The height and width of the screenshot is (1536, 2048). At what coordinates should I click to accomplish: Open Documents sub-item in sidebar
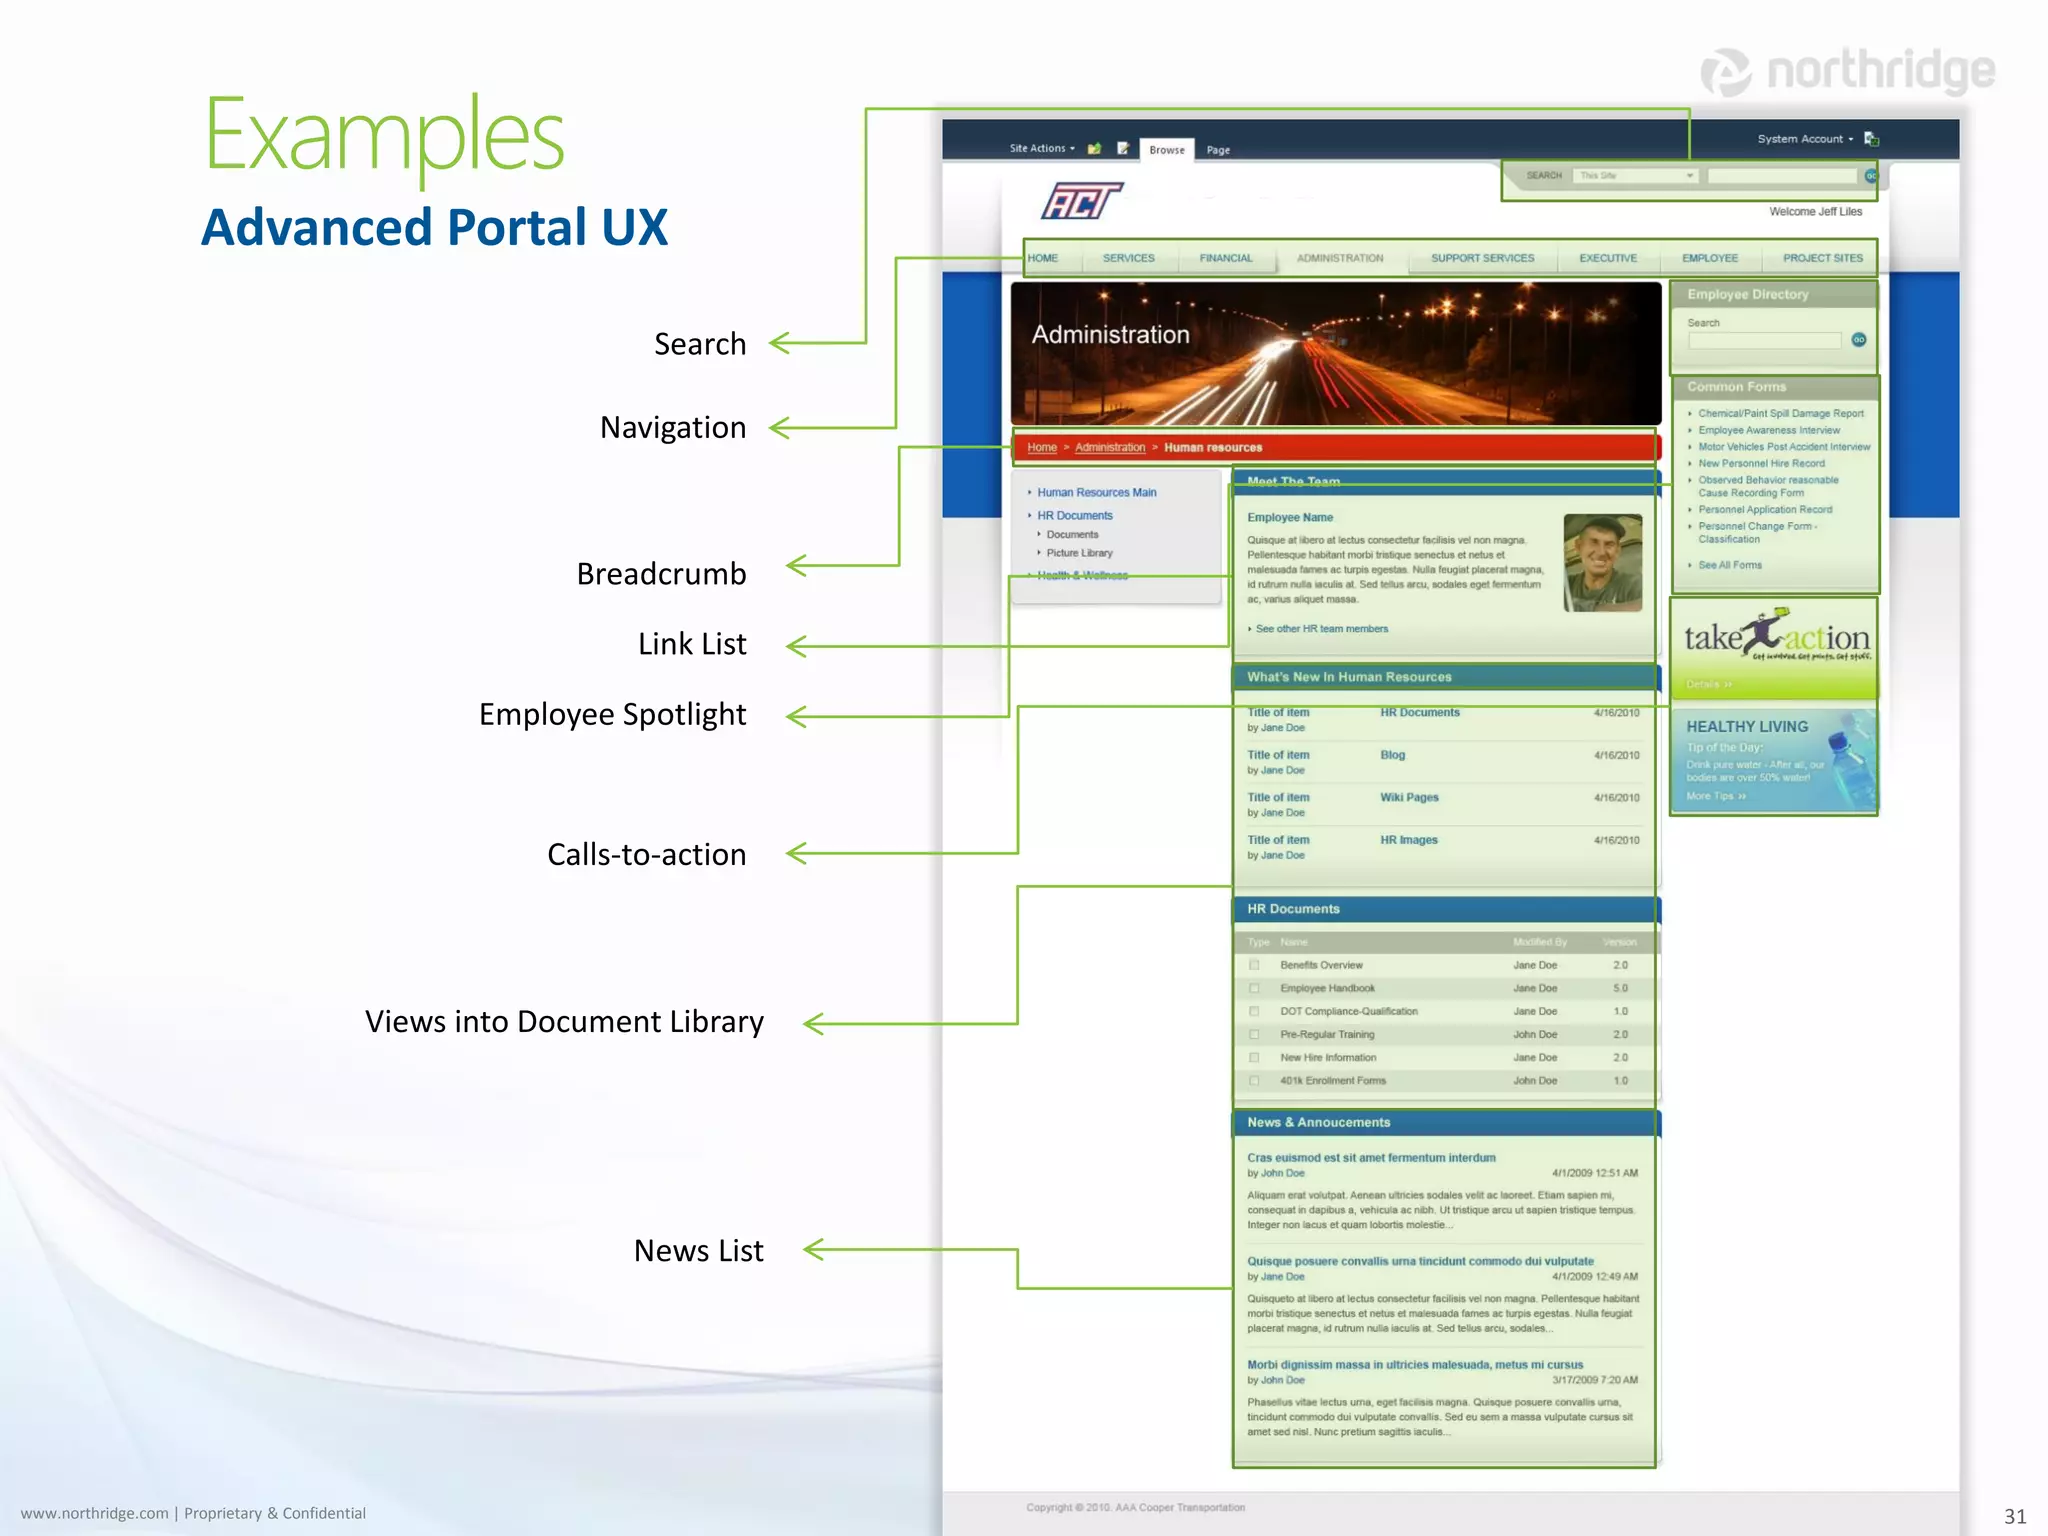(1072, 535)
